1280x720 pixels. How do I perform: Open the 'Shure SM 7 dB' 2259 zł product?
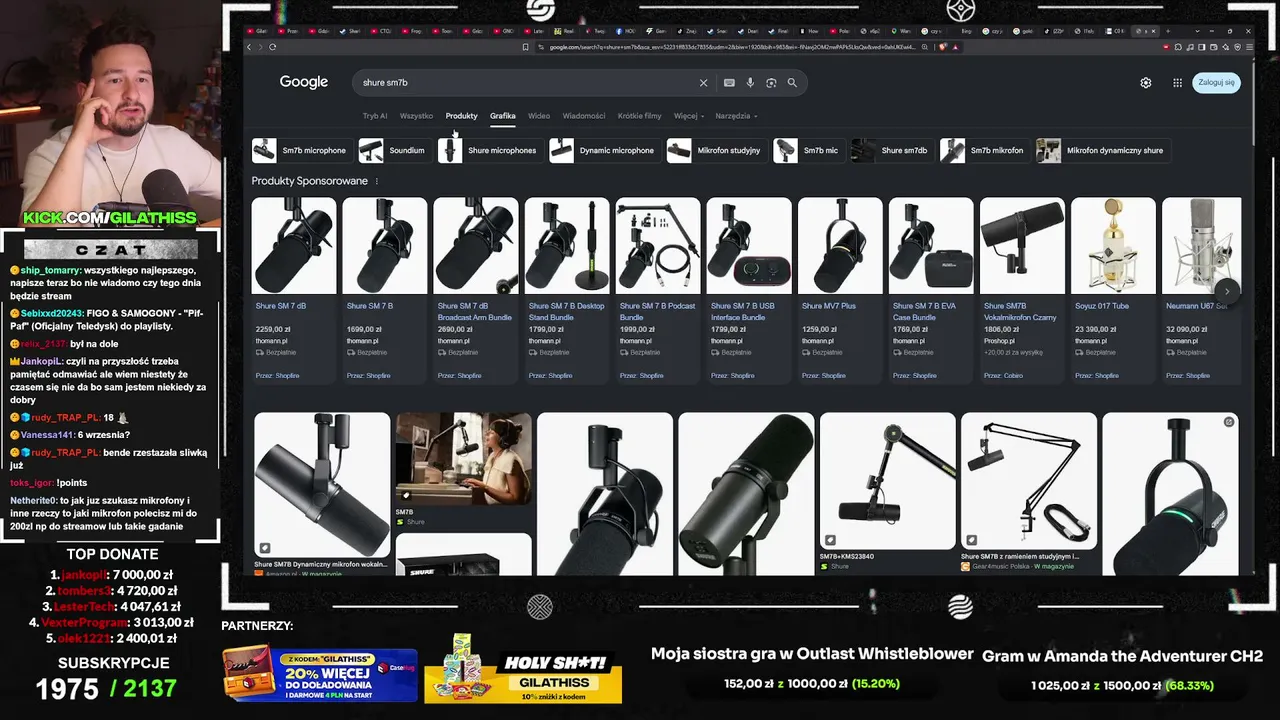(x=294, y=291)
